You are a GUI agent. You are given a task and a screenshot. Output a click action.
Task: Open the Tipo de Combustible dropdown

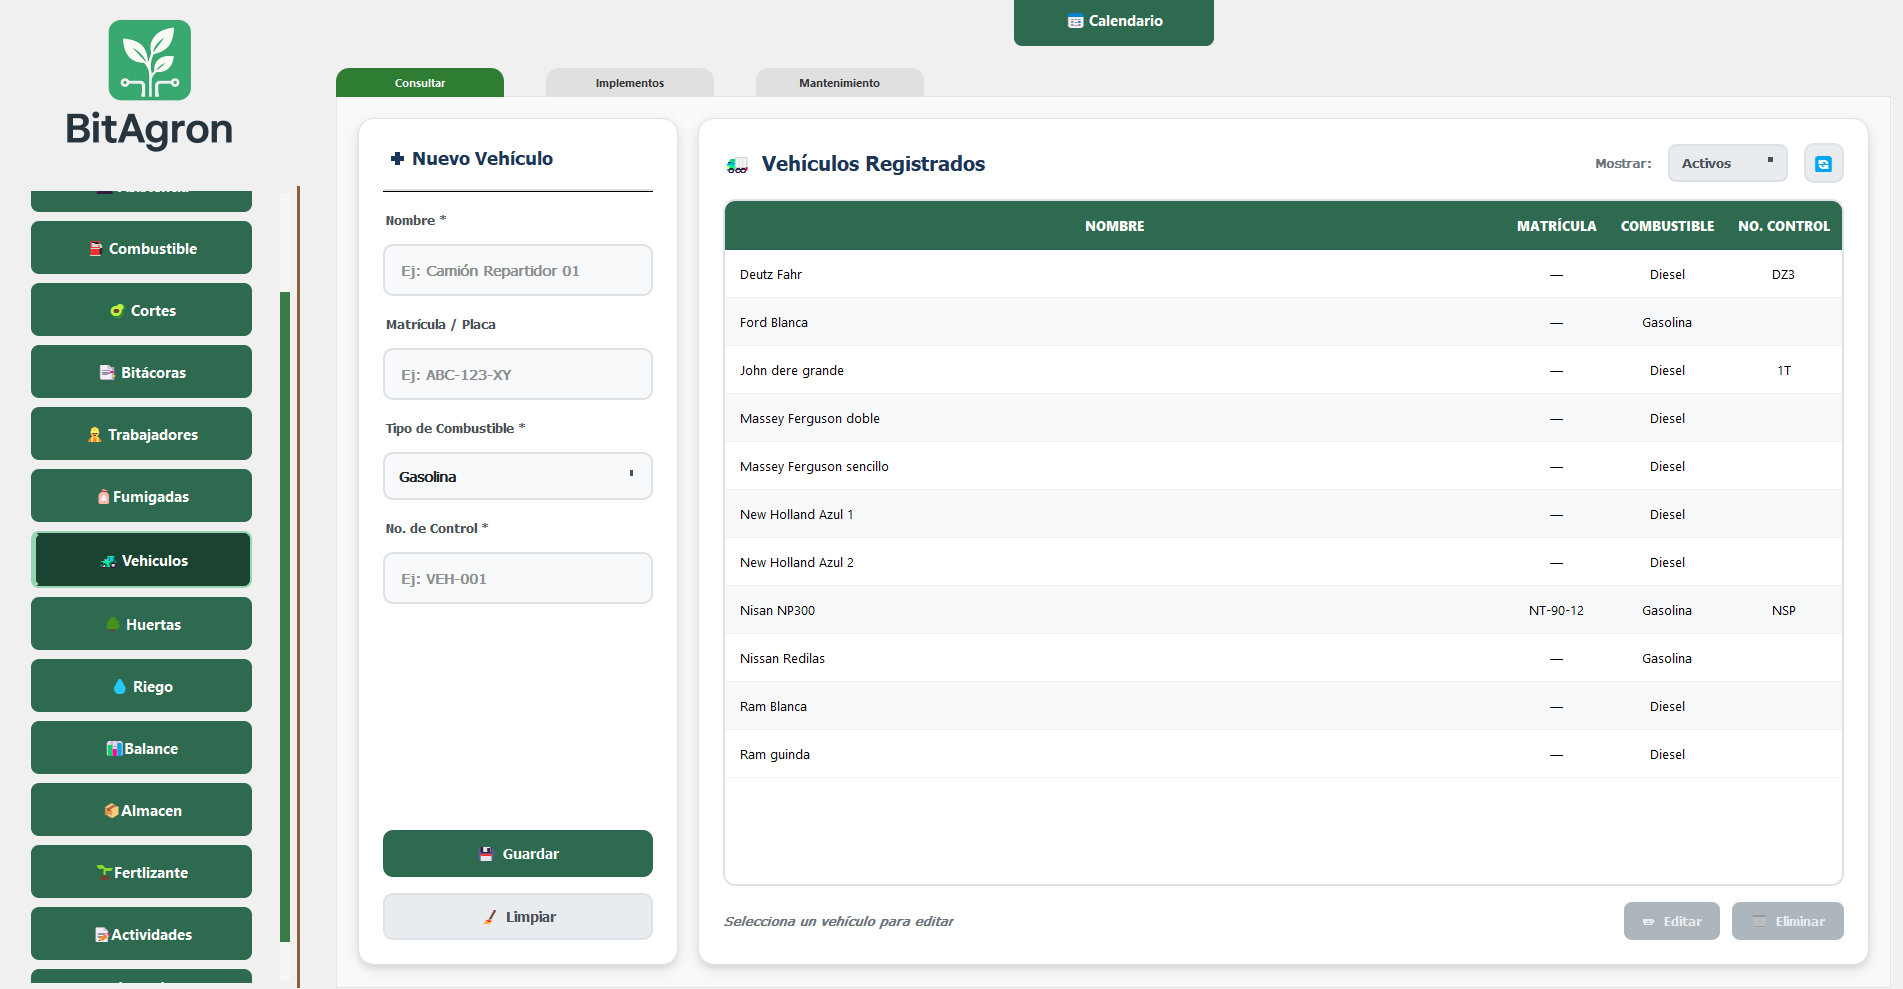point(517,476)
